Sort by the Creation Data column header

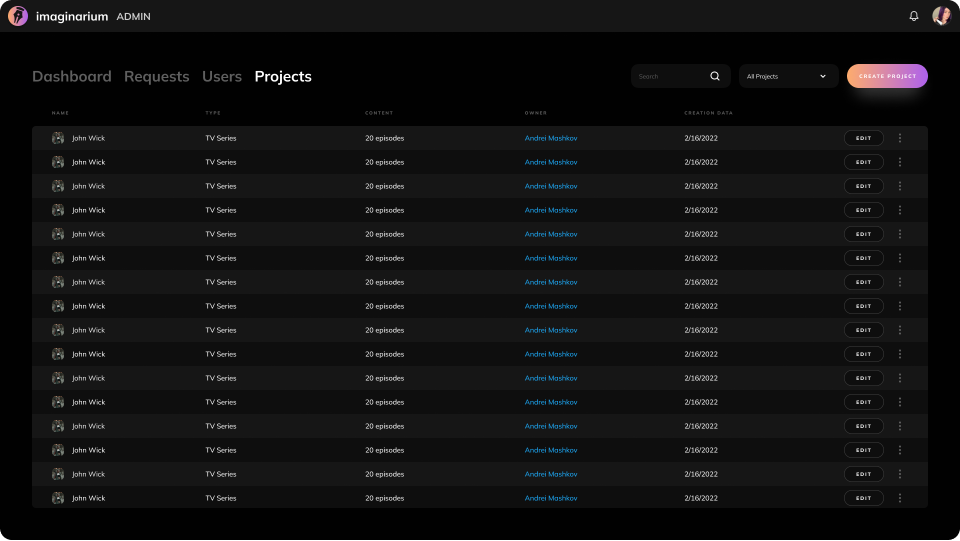tap(708, 113)
